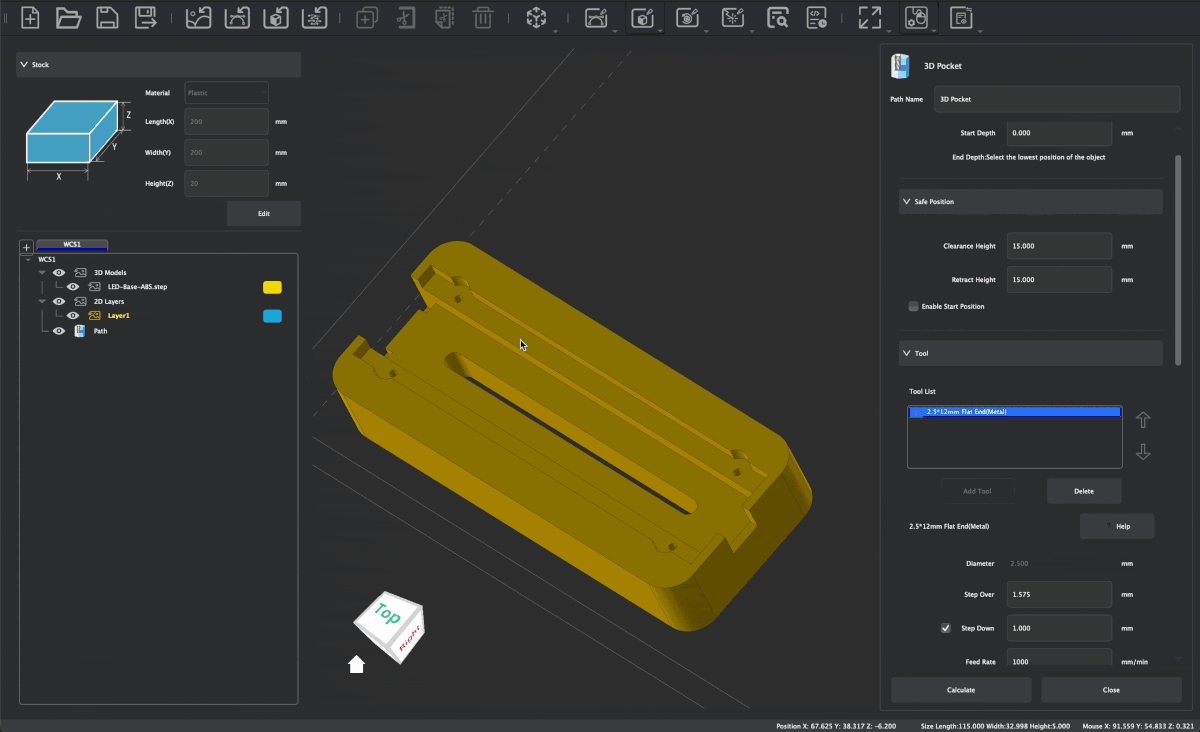Collapse the Stock panel section
Screen dimensions: 1200x732
24,65
